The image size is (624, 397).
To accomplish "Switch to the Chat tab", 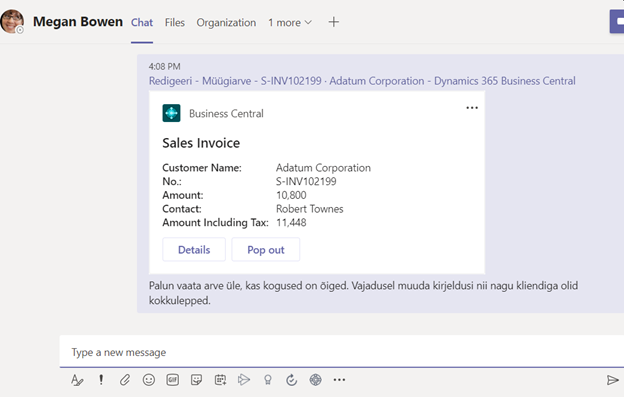I will tap(142, 23).
